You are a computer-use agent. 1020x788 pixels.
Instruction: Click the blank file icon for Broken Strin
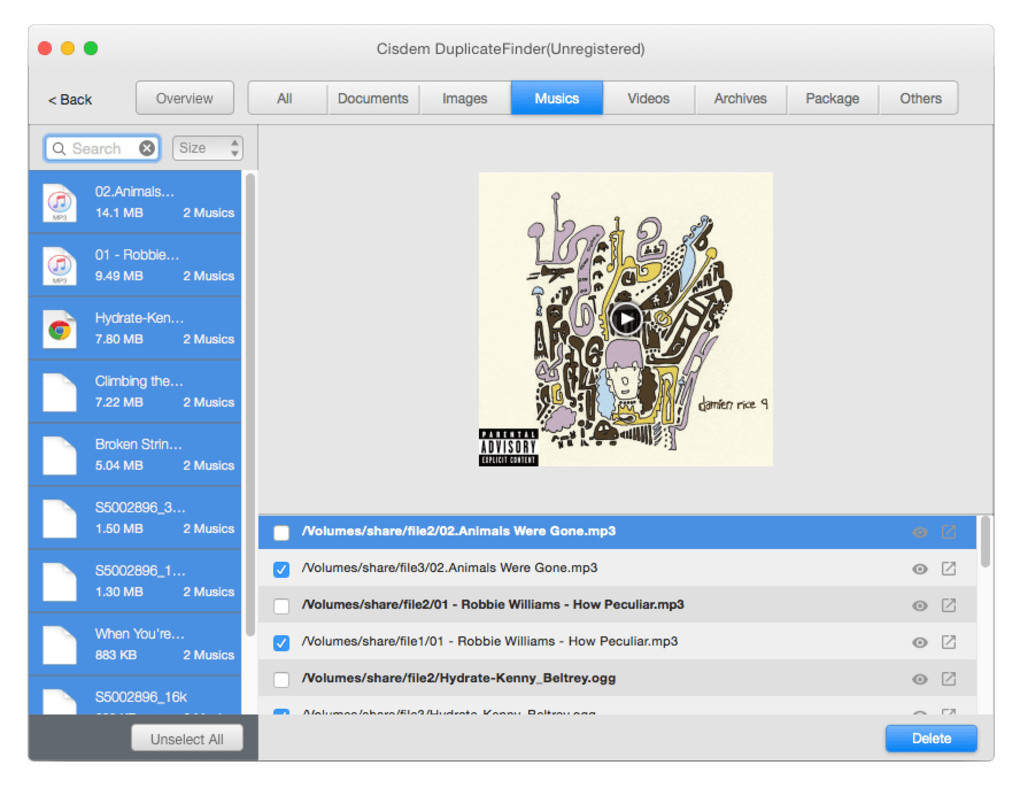pos(60,455)
